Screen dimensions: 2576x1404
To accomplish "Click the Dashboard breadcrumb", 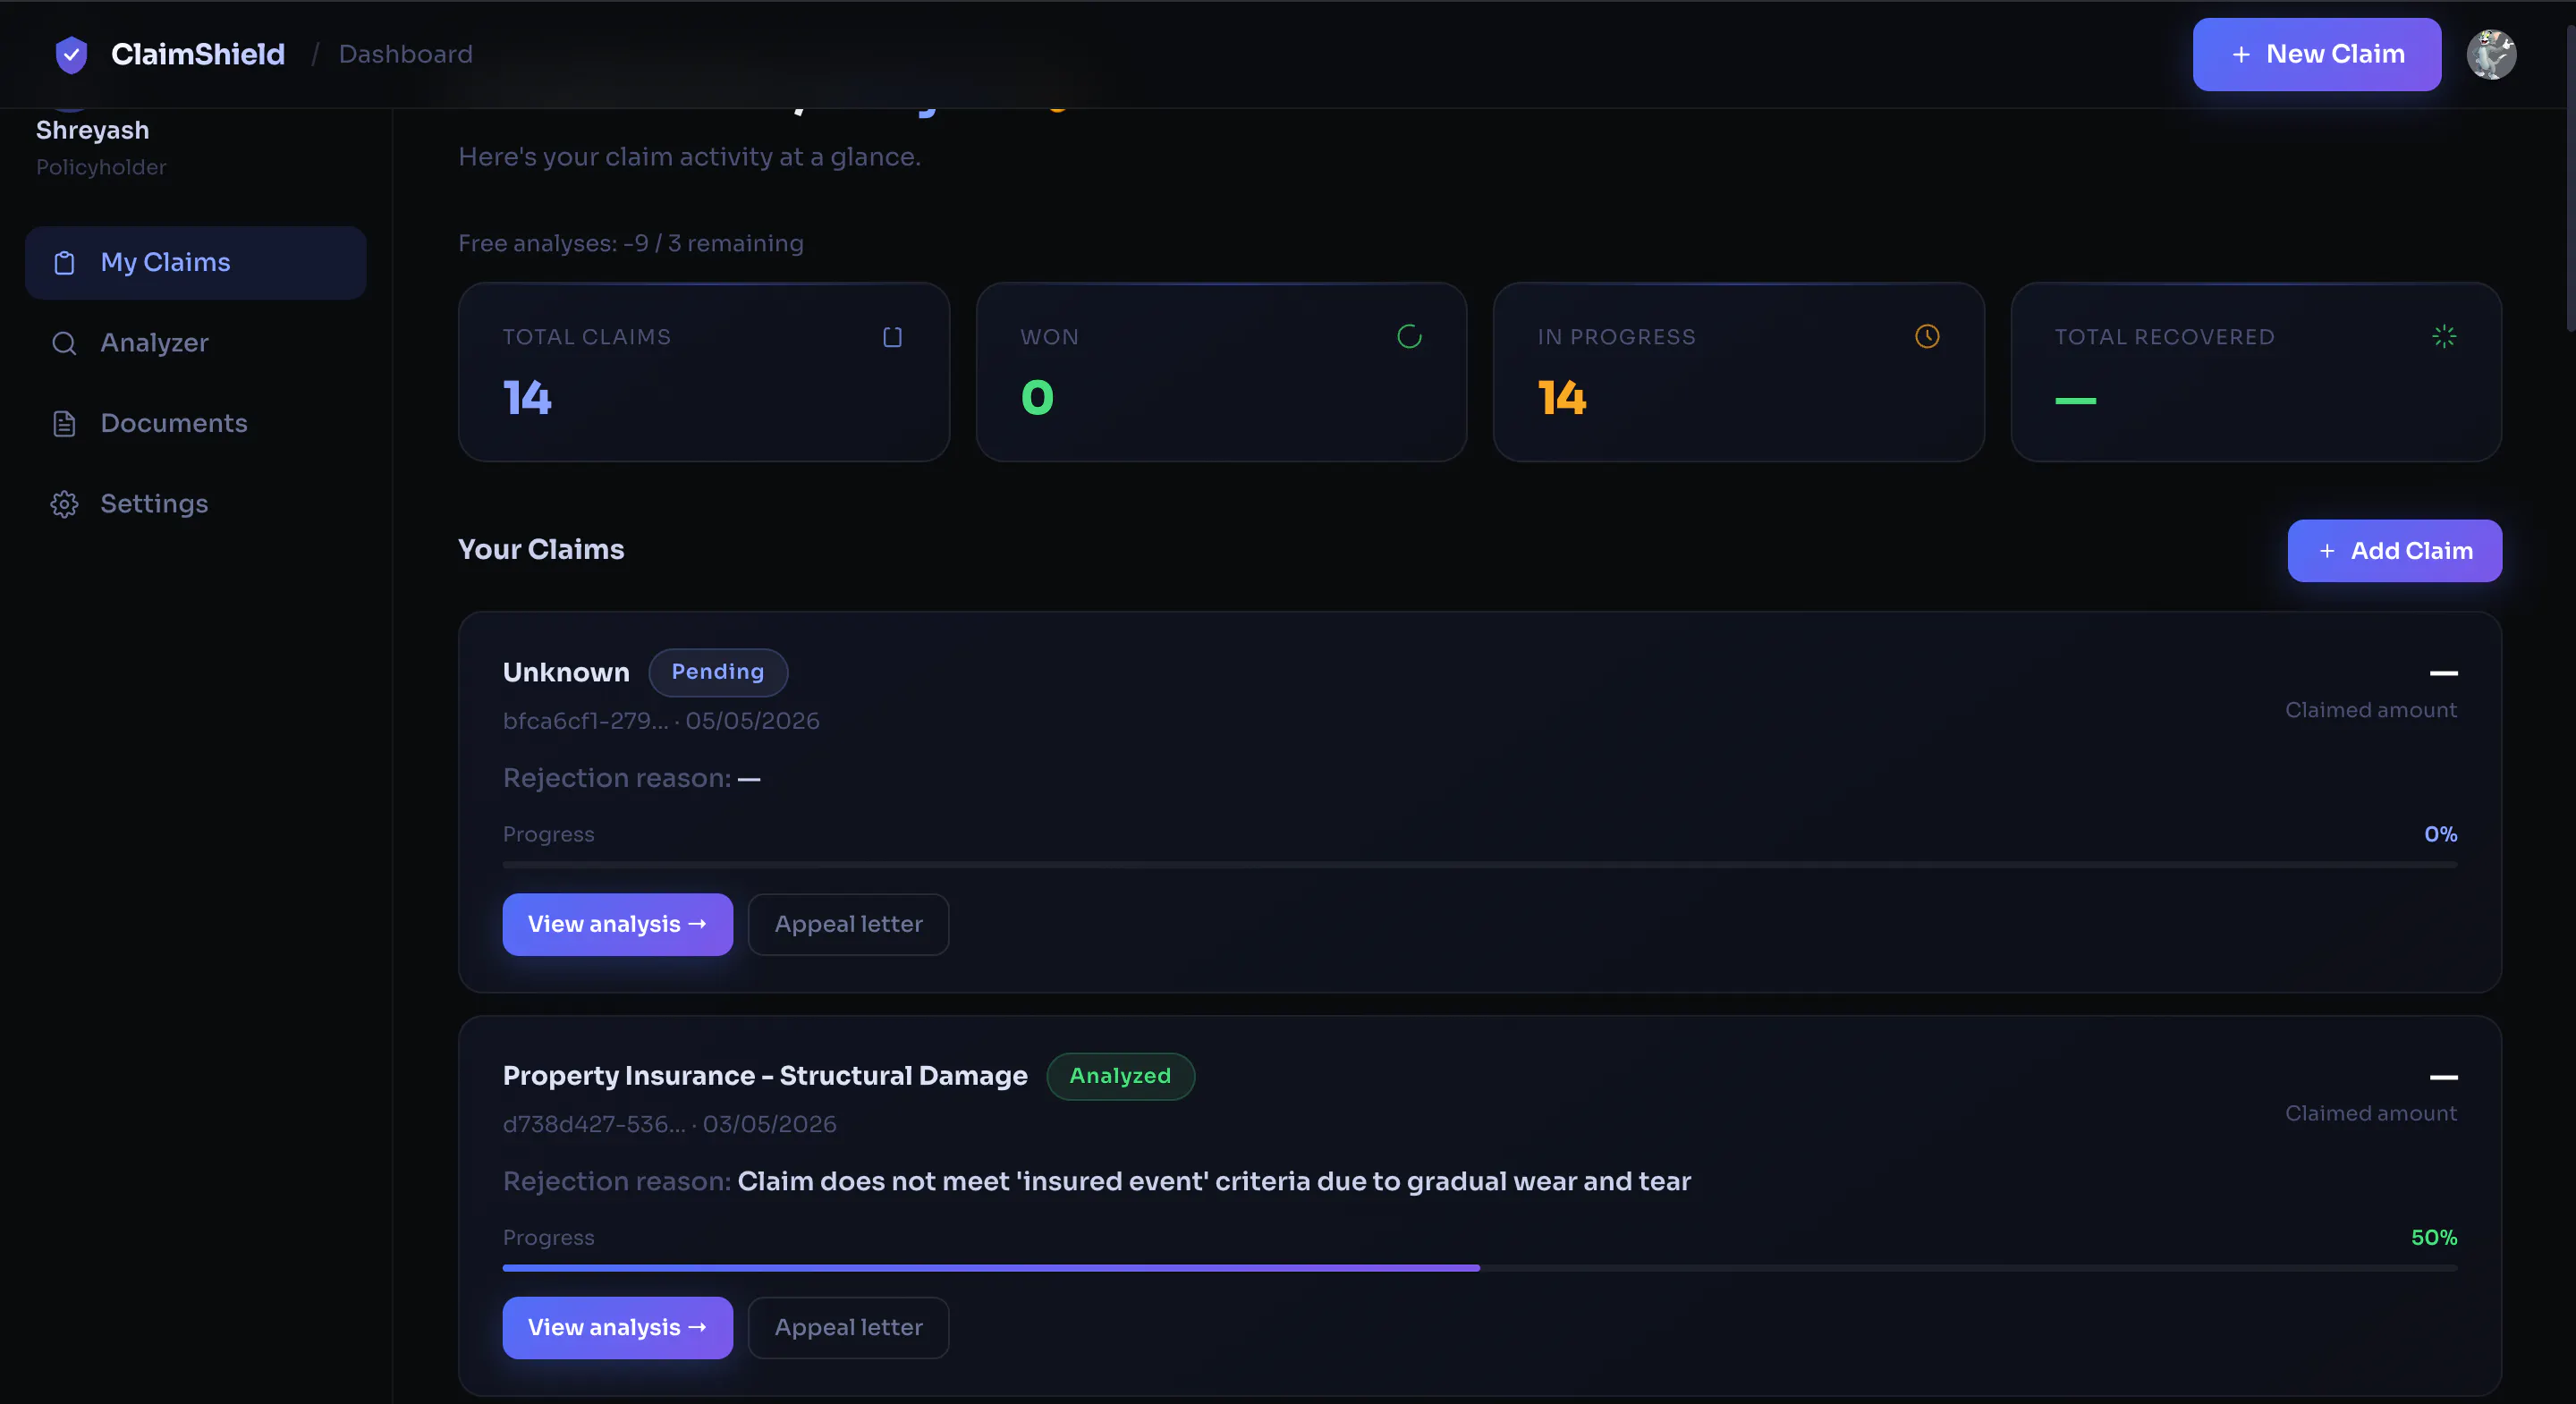I will (x=405, y=54).
